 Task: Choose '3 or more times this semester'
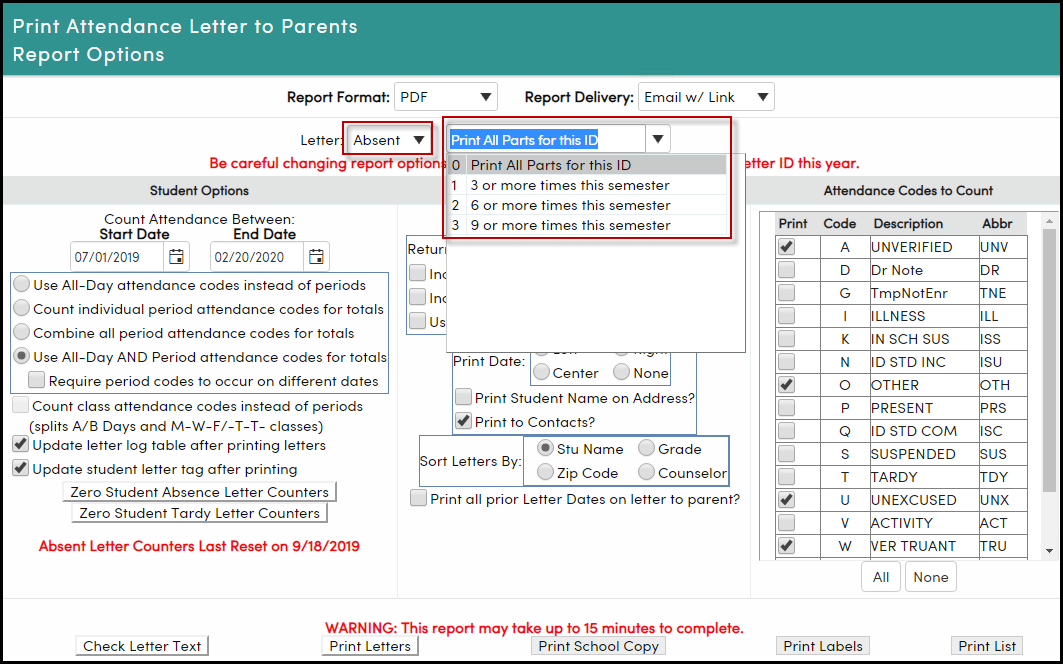pos(587,185)
